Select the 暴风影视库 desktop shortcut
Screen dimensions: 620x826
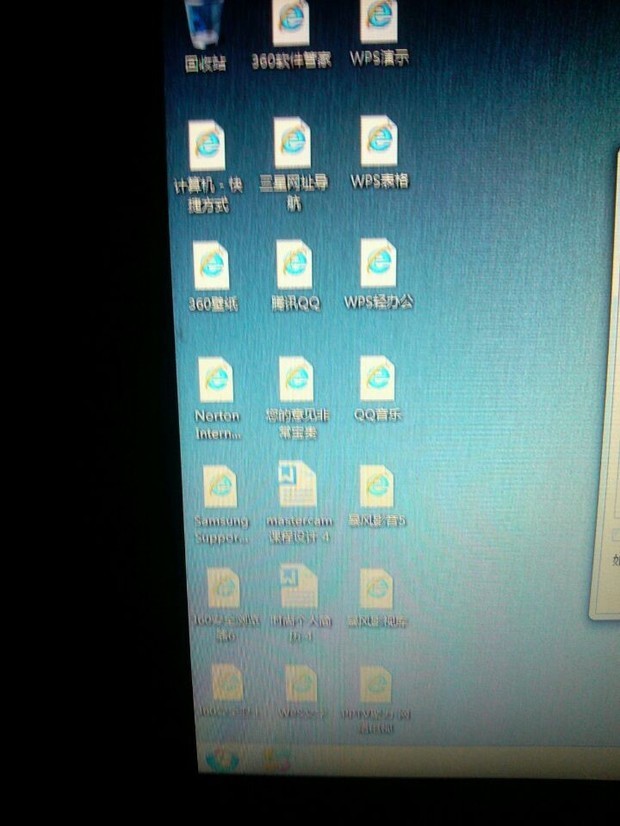pyautogui.click(x=377, y=589)
